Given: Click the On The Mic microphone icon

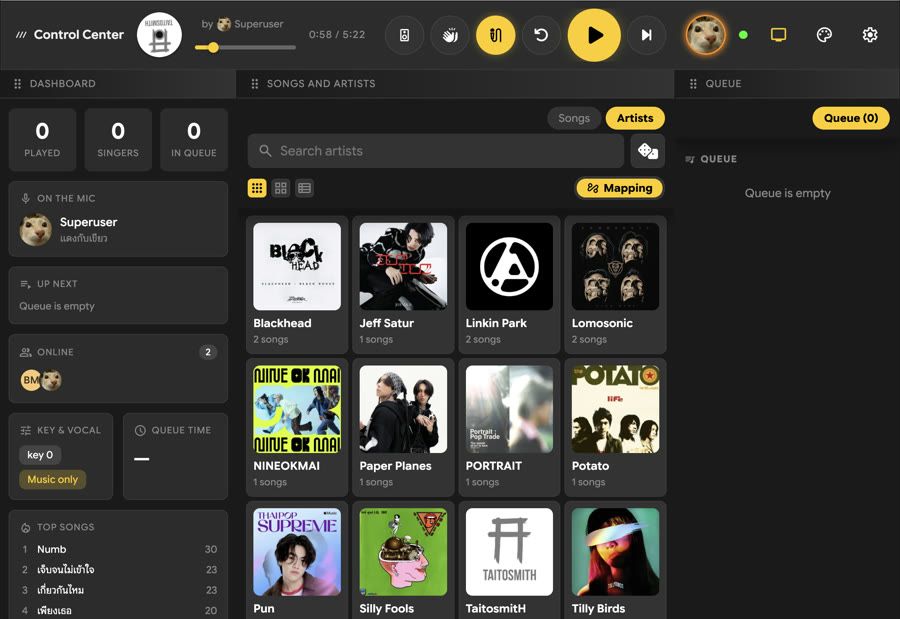Looking at the screenshot, I should point(25,198).
